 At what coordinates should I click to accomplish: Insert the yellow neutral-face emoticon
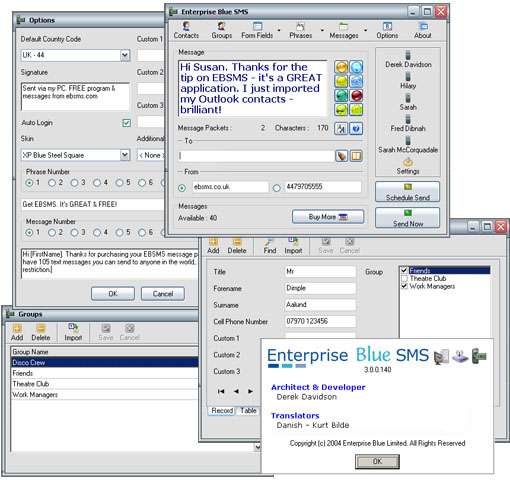tap(341, 81)
